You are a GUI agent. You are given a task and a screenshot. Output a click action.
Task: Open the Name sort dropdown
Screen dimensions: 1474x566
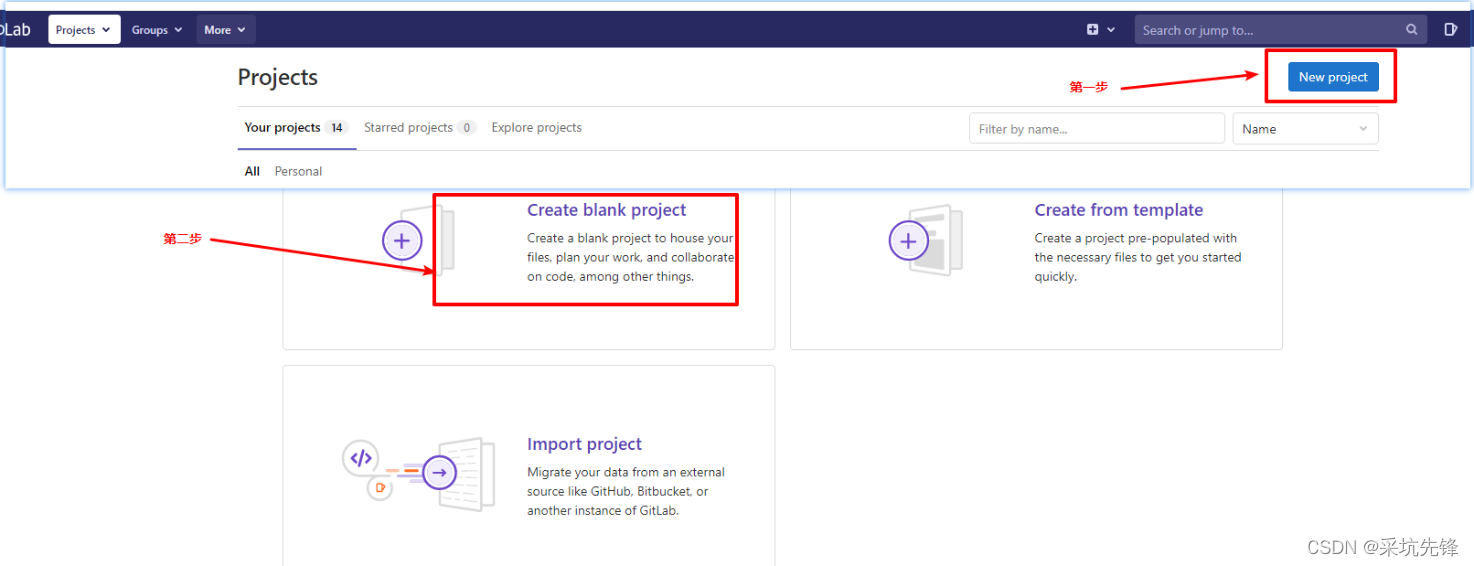[x=1305, y=128]
